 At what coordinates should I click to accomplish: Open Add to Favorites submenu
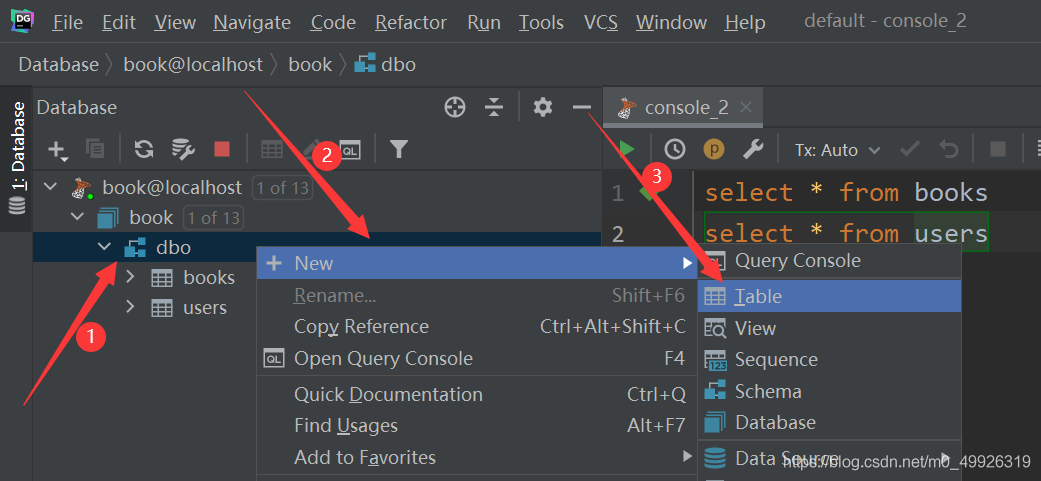[x=477, y=458]
